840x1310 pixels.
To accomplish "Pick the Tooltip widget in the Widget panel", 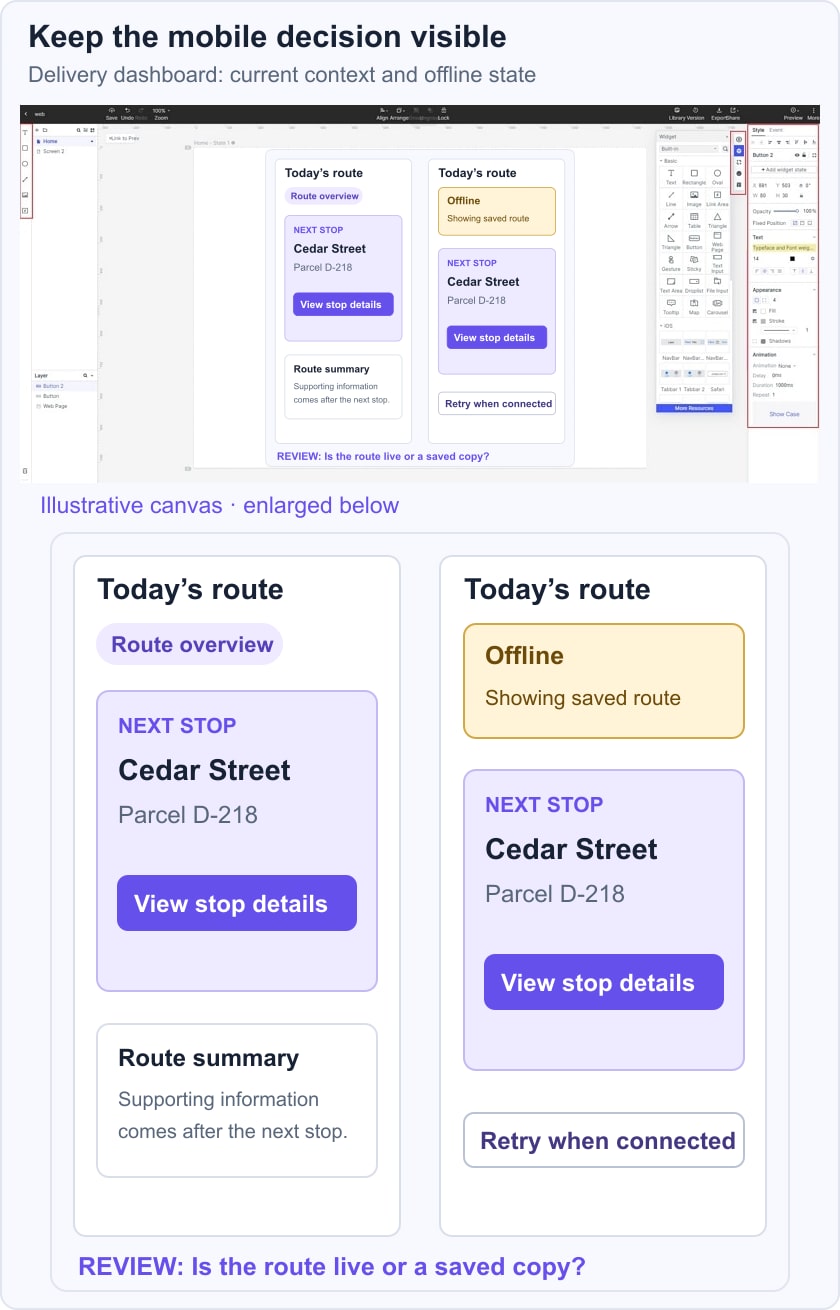I will (671, 306).
